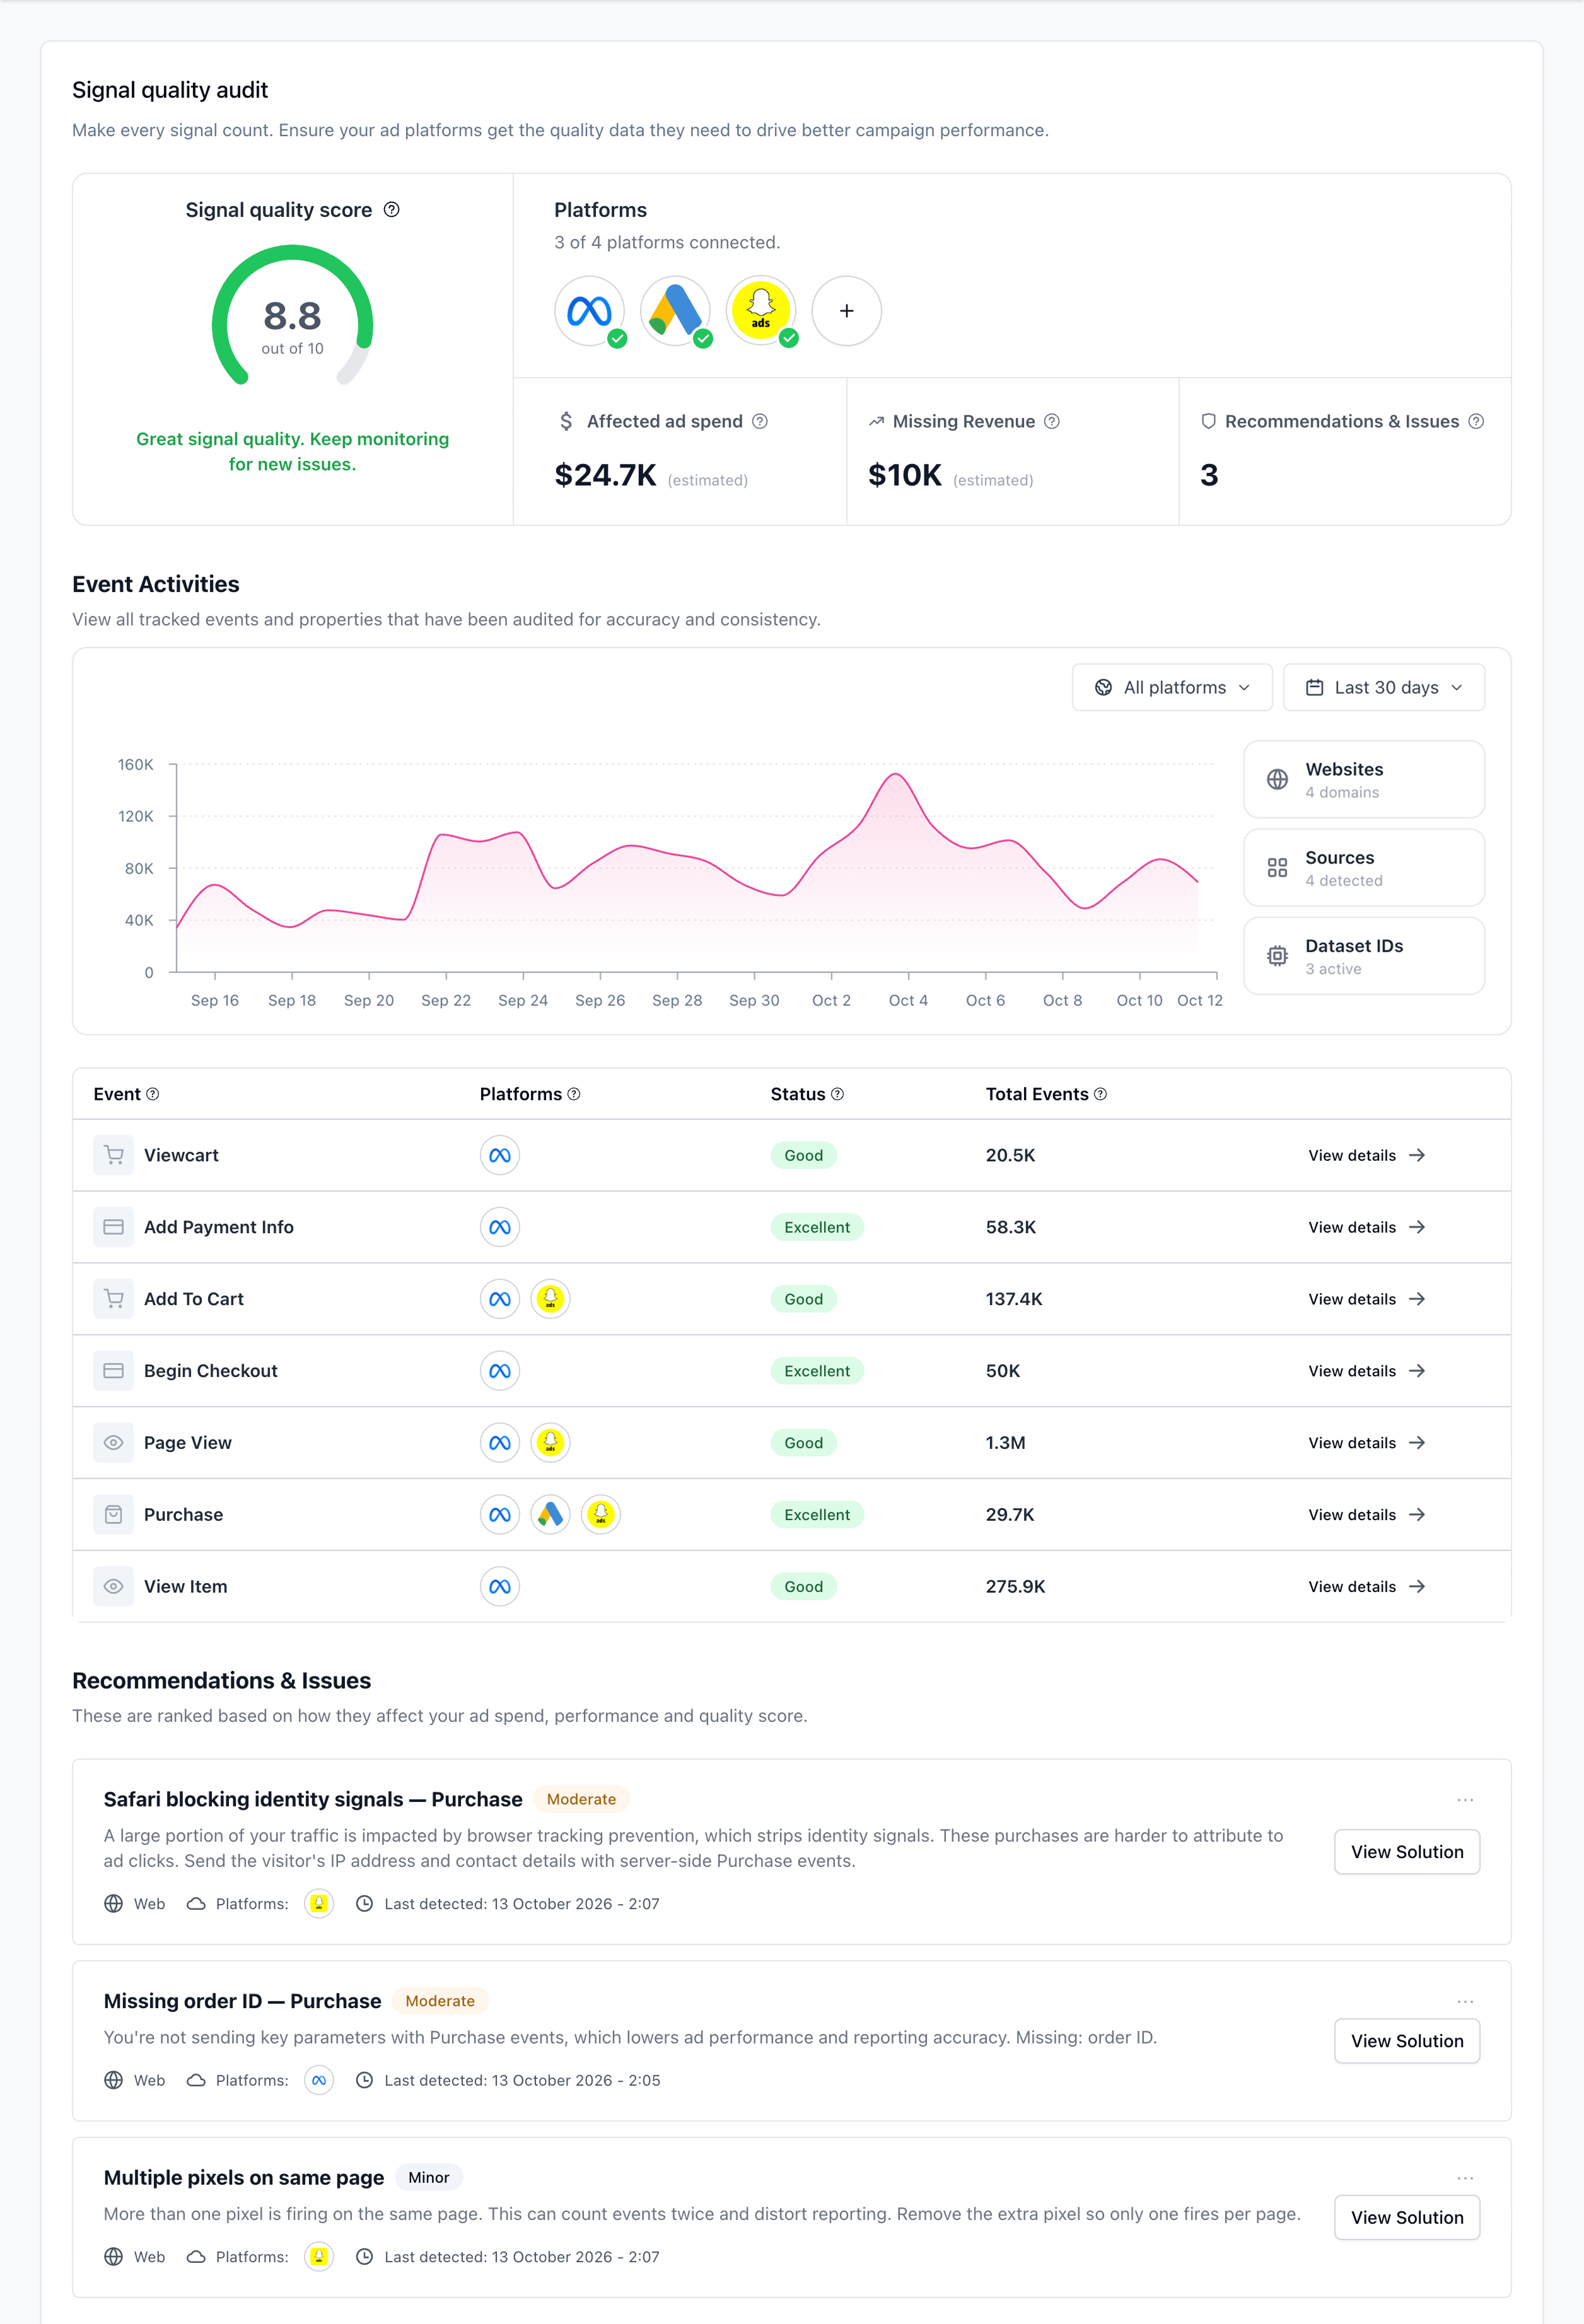The height and width of the screenshot is (2324, 1584).
Task: Click help icon beside Recommendations & Issues stat
Action: 1476,421
